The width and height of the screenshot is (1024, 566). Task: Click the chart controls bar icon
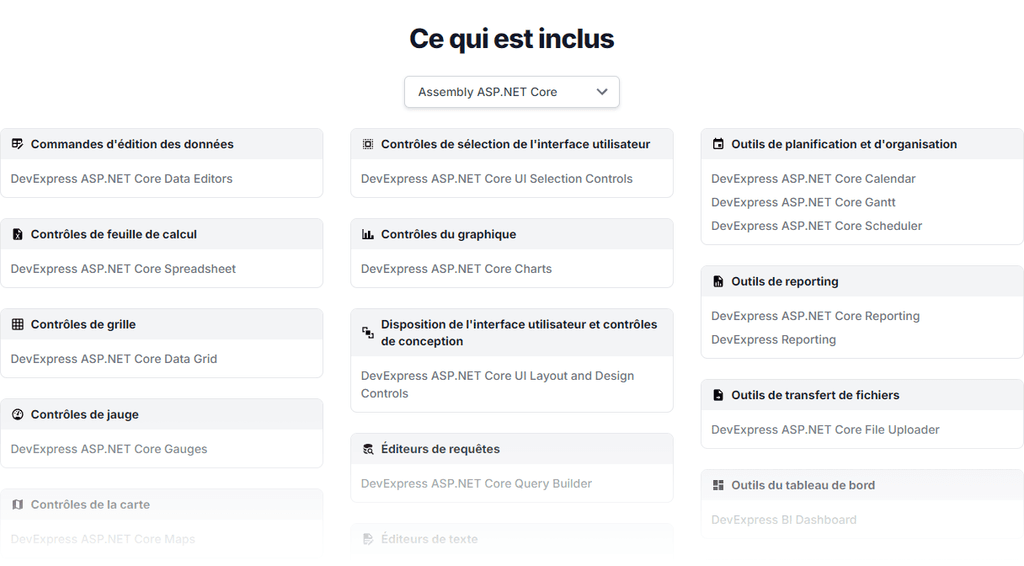coord(368,234)
